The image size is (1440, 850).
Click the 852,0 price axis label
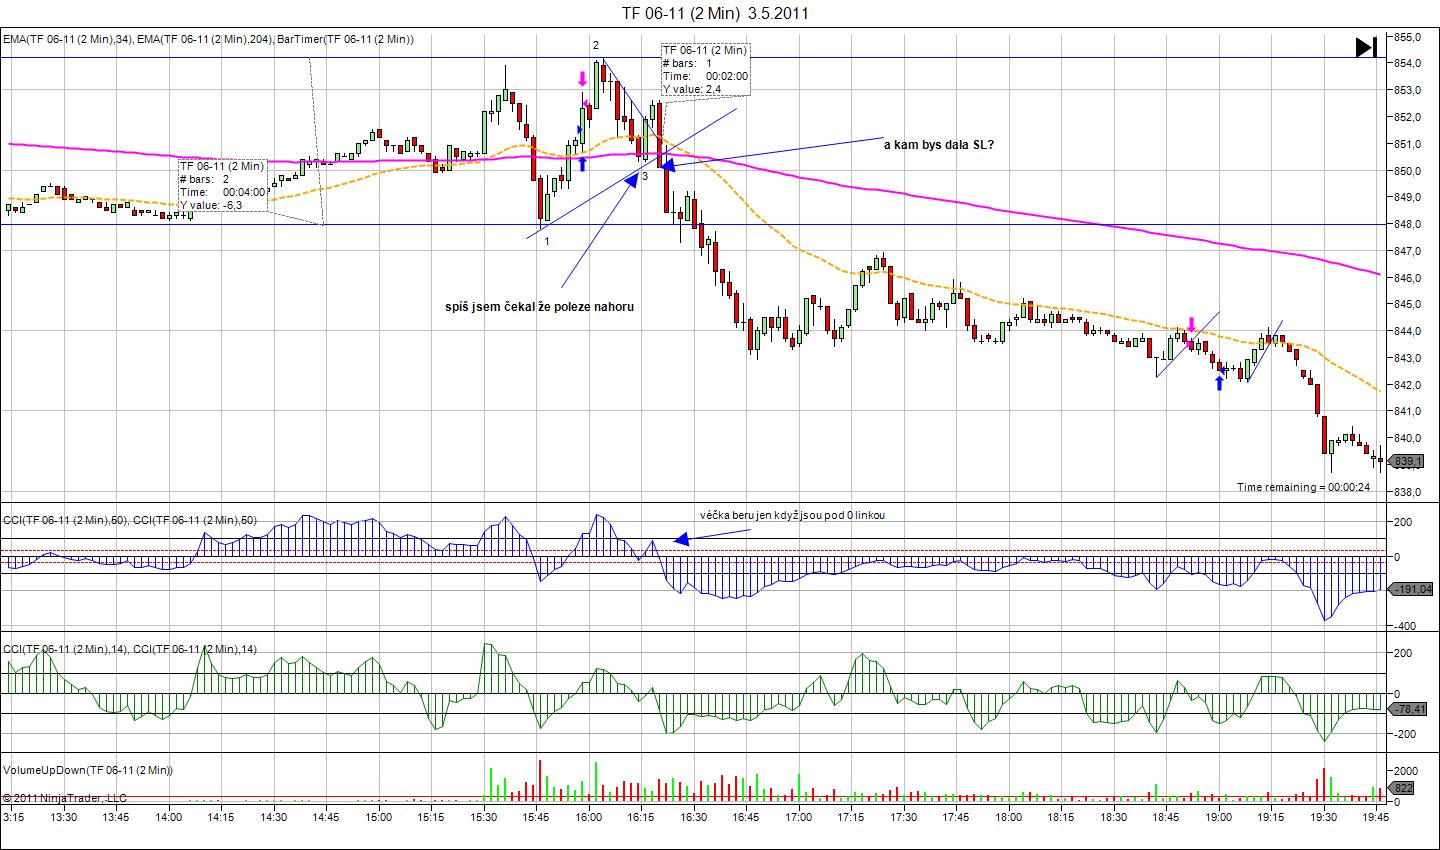(x=1408, y=117)
